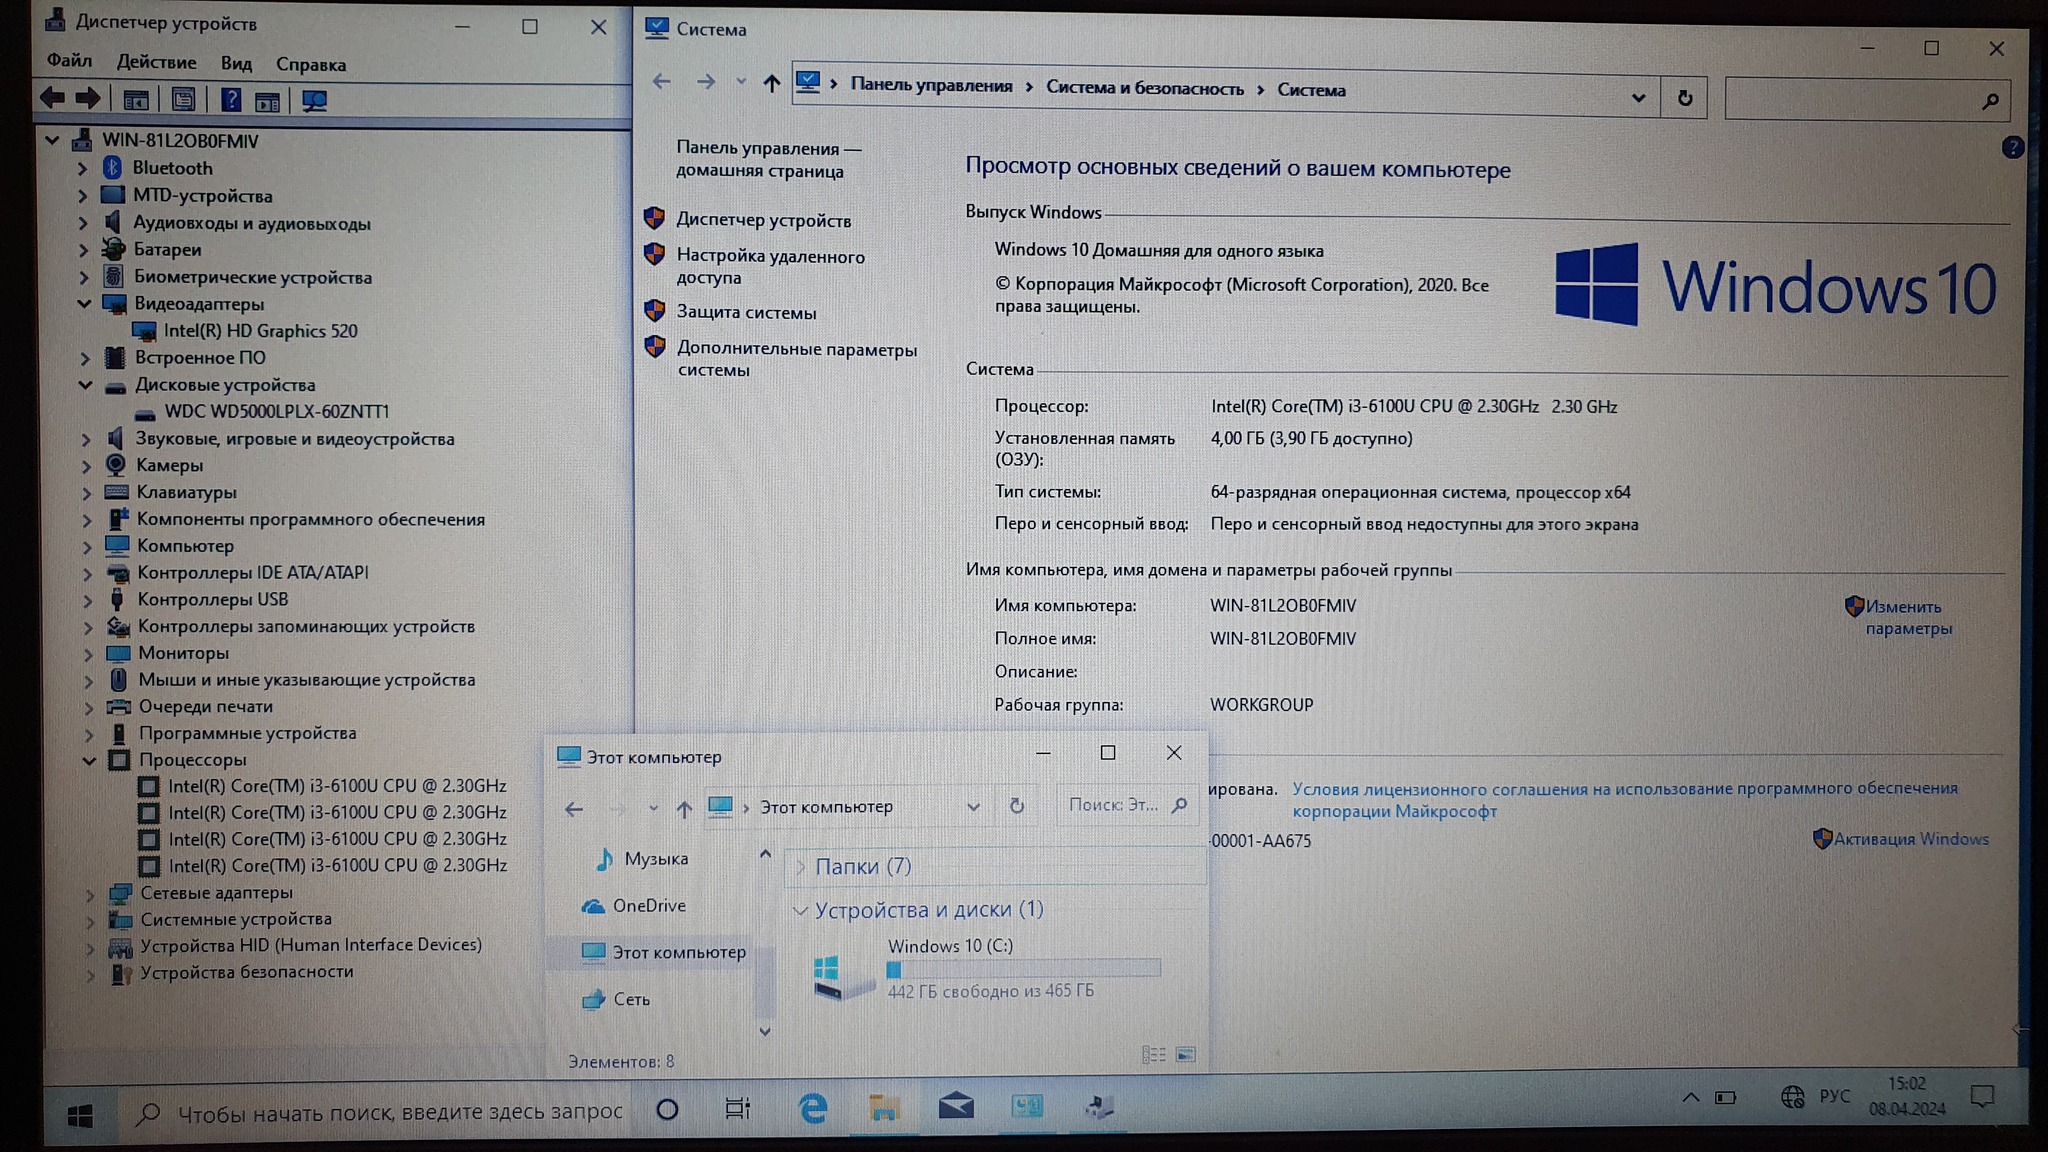Open Microsoft Edge from the taskbar
The image size is (2048, 1152).
(x=813, y=1108)
